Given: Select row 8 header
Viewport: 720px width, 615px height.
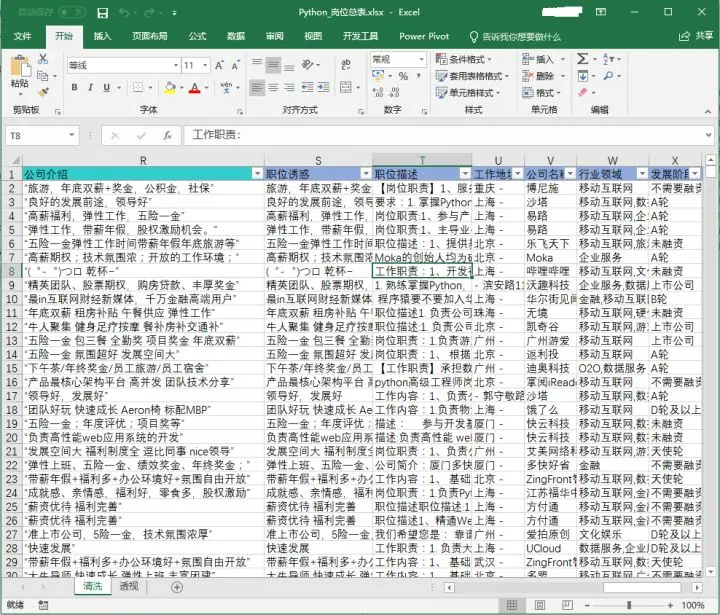Looking at the screenshot, I should [12, 271].
